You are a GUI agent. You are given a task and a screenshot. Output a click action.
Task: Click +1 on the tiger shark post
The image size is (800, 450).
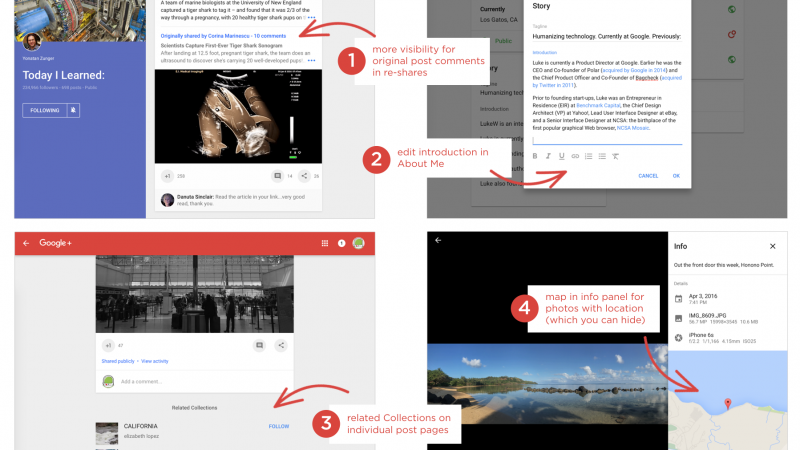click(168, 176)
